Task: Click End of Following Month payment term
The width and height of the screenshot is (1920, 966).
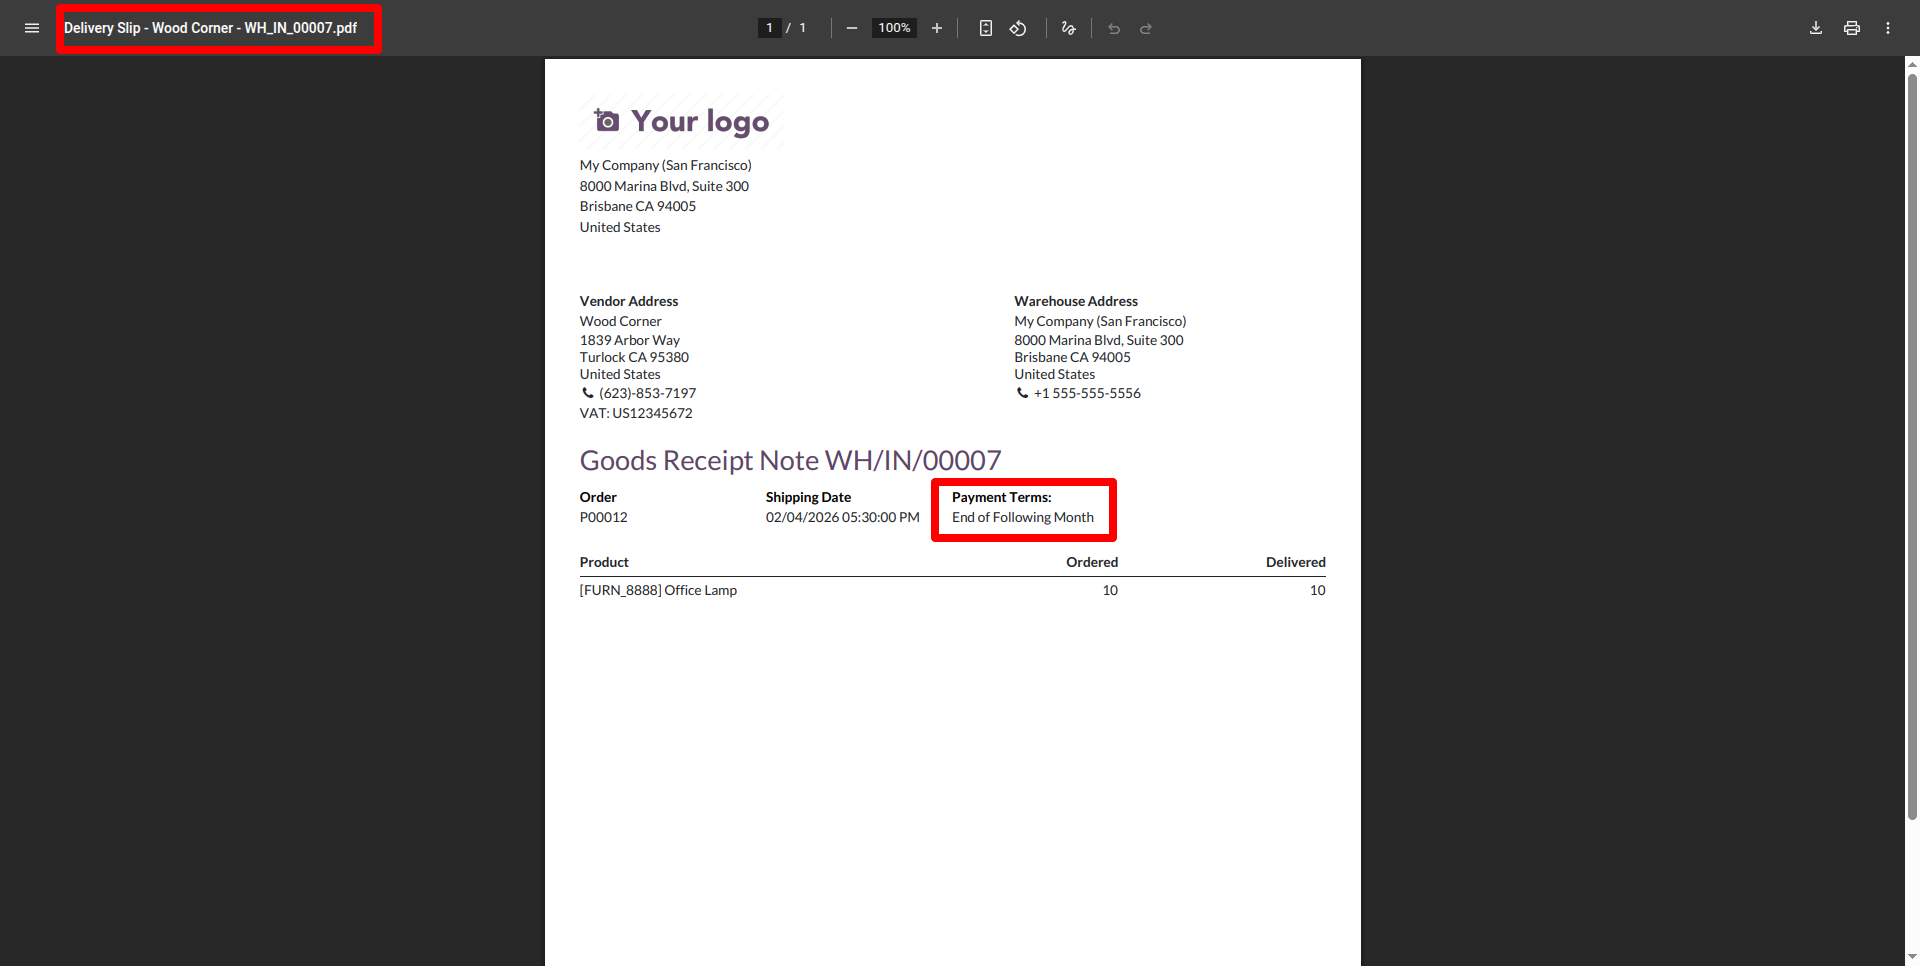Action: (1023, 517)
